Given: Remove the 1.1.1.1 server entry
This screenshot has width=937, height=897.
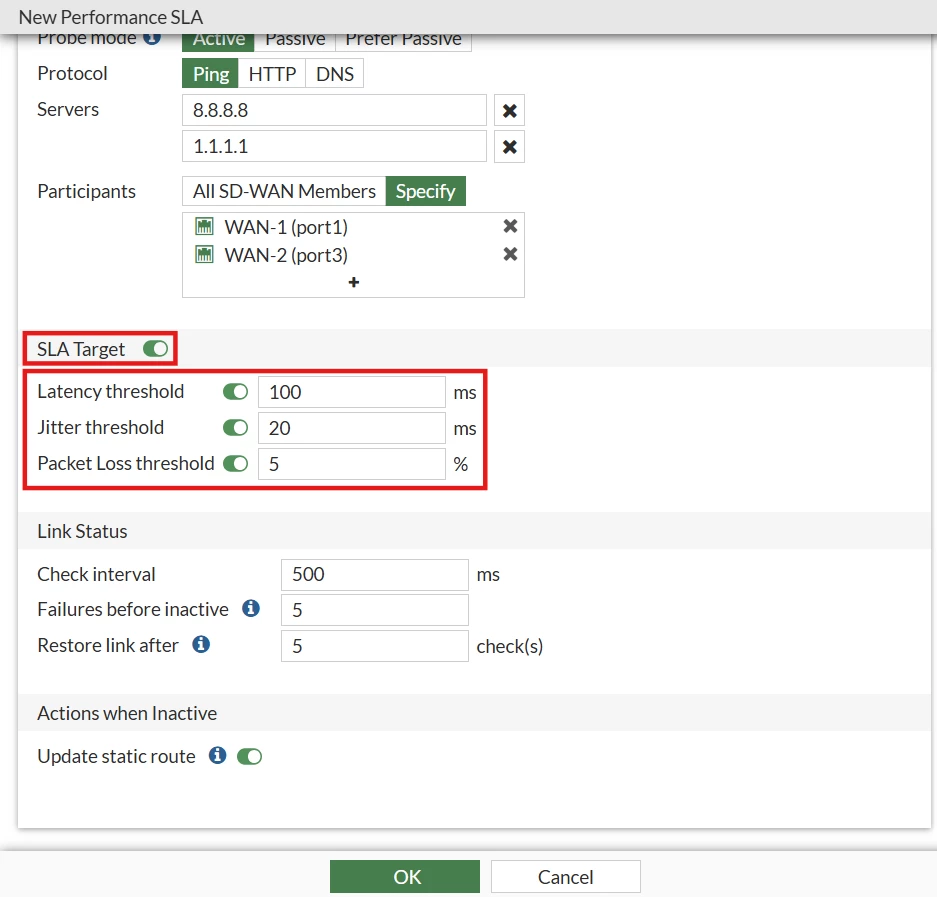Looking at the screenshot, I should [509, 146].
